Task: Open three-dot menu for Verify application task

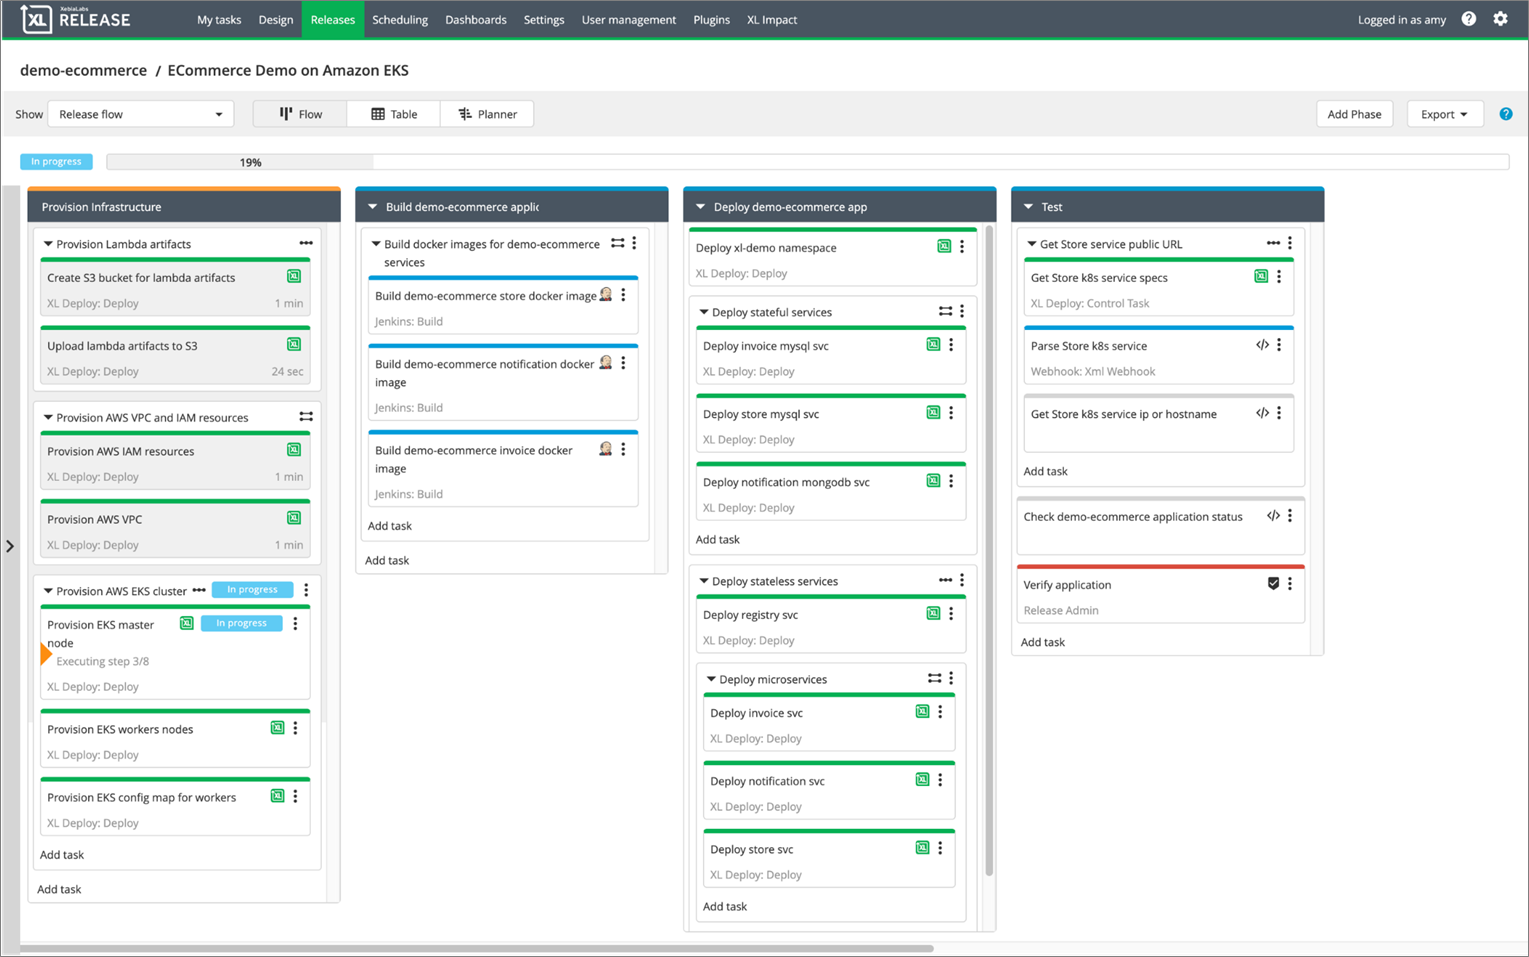Action: pyautogui.click(x=1290, y=584)
